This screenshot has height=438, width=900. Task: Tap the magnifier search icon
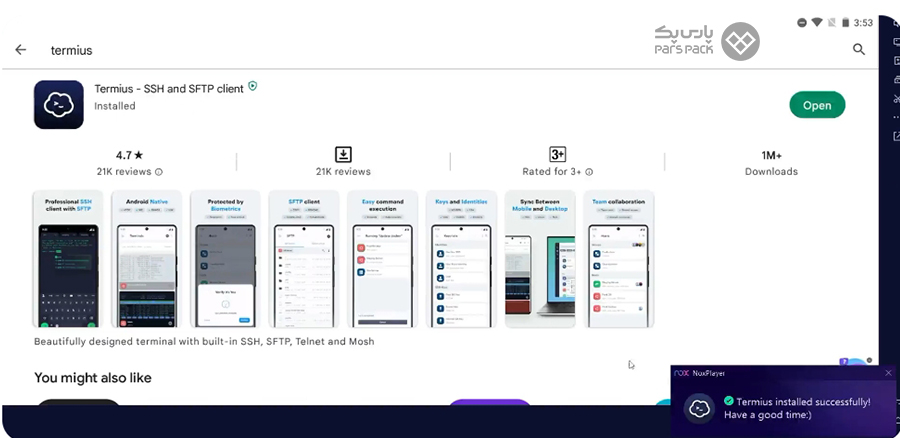(859, 49)
